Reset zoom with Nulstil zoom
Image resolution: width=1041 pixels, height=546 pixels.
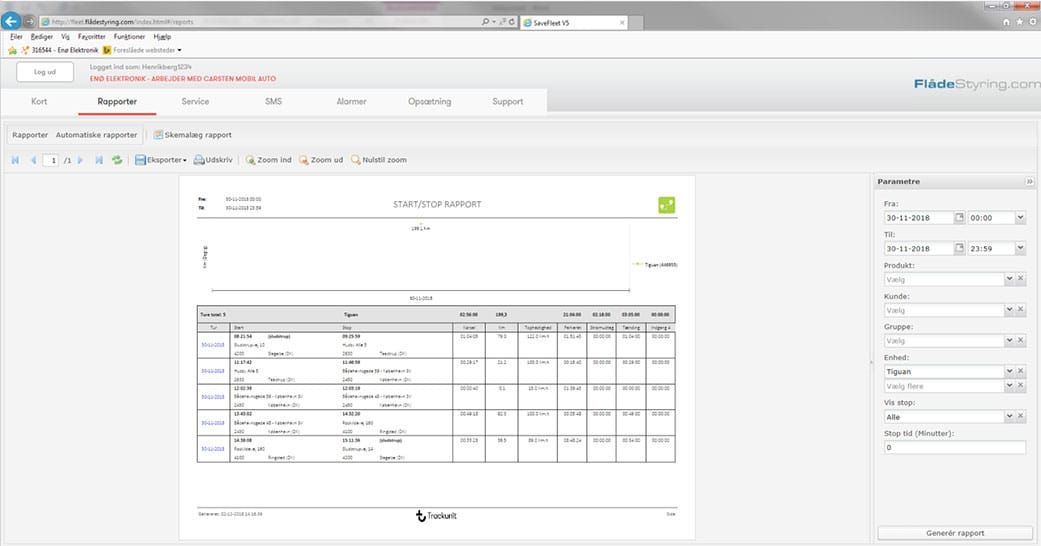point(379,160)
